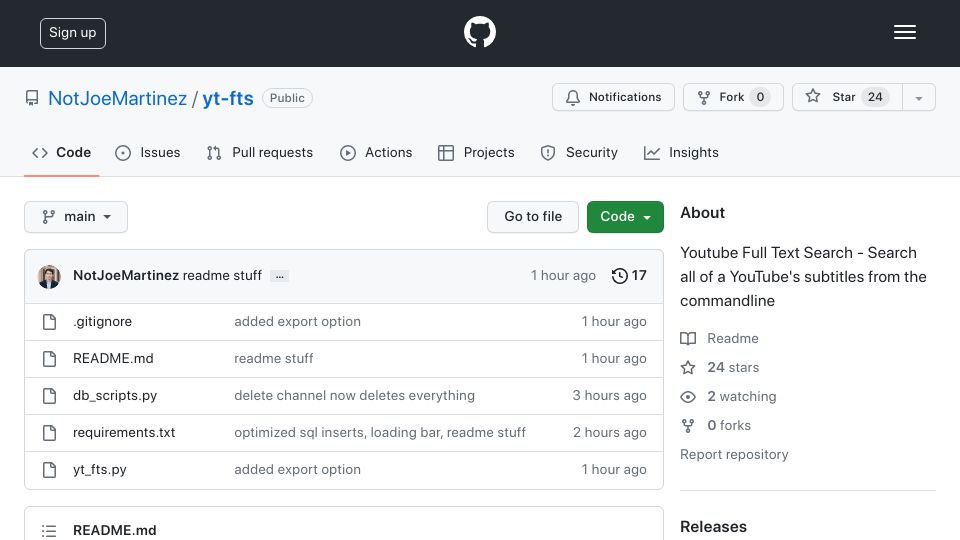
Task: Open the Security tab
Action: coord(579,152)
